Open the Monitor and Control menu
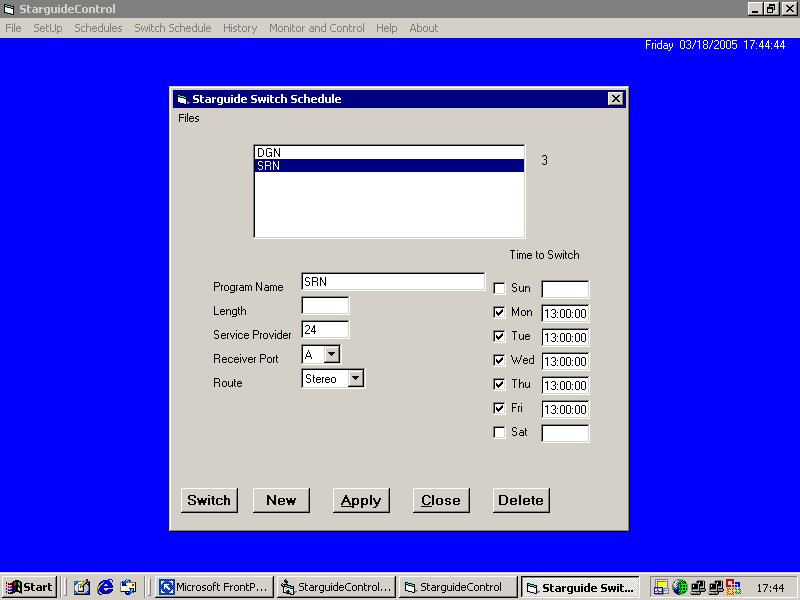 (316, 28)
